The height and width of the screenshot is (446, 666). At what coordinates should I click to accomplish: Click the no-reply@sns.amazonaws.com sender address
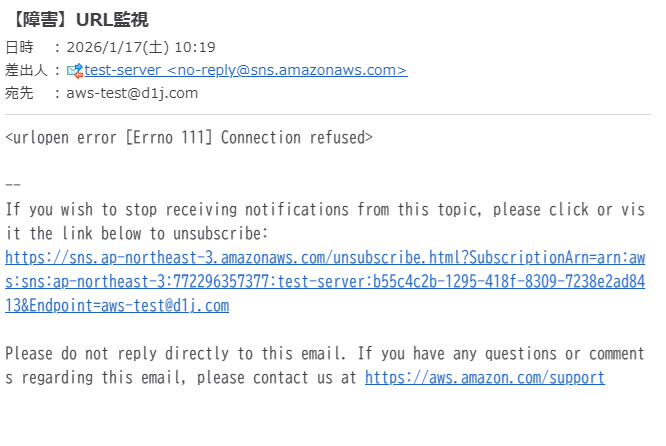point(287,70)
